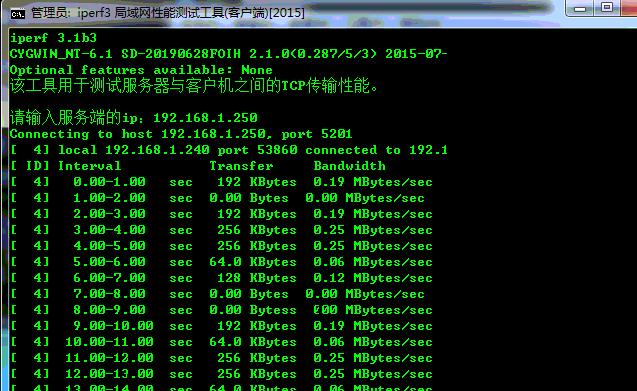This screenshot has height=391, width=637.
Task: Click the '6.00-7.00' interval row
Action: click(x=221, y=278)
